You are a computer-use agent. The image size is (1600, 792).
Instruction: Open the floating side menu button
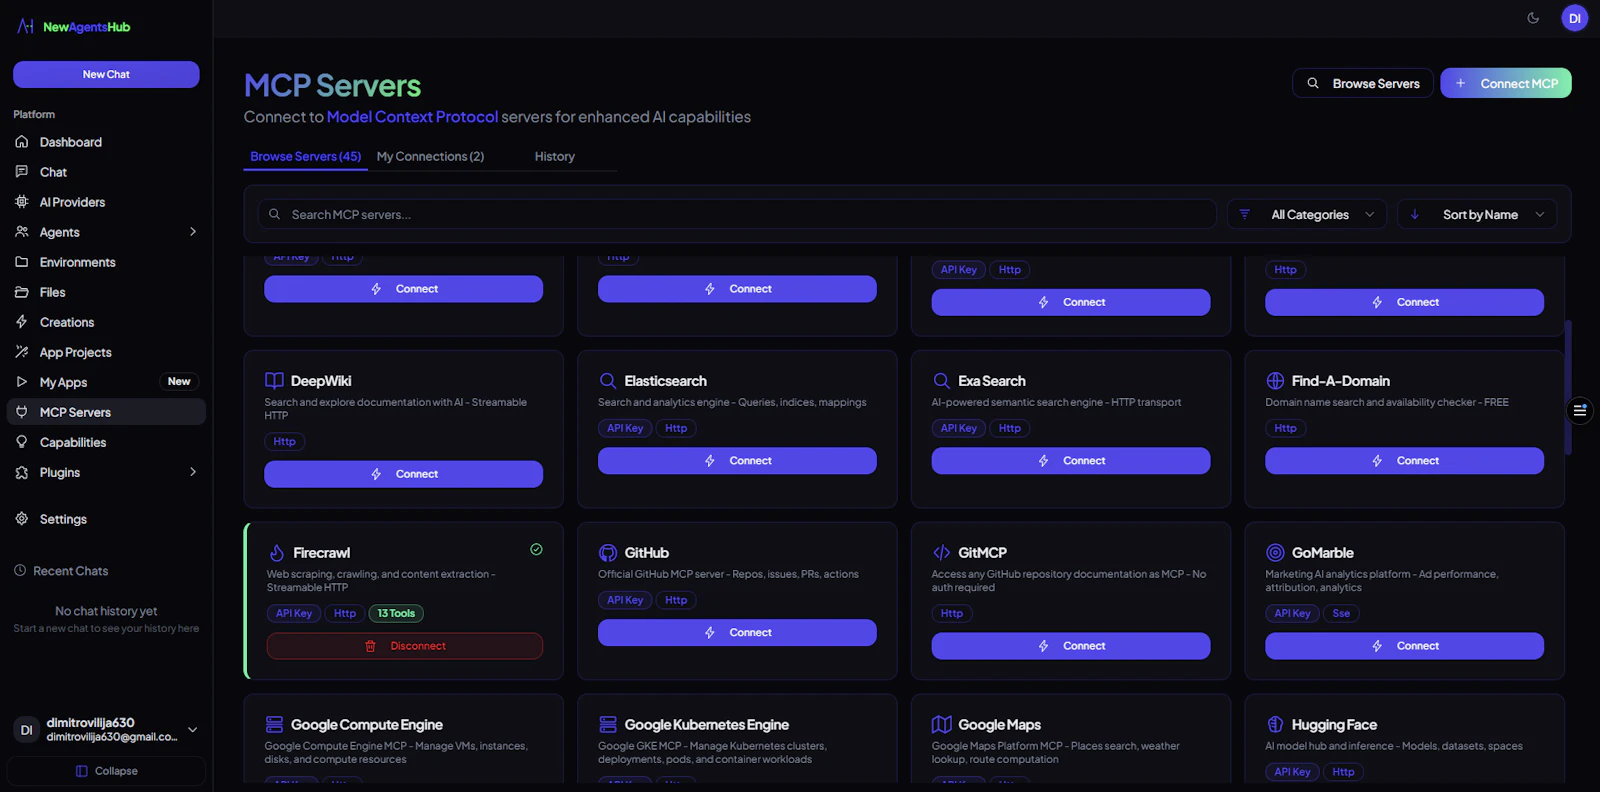[x=1580, y=410]
